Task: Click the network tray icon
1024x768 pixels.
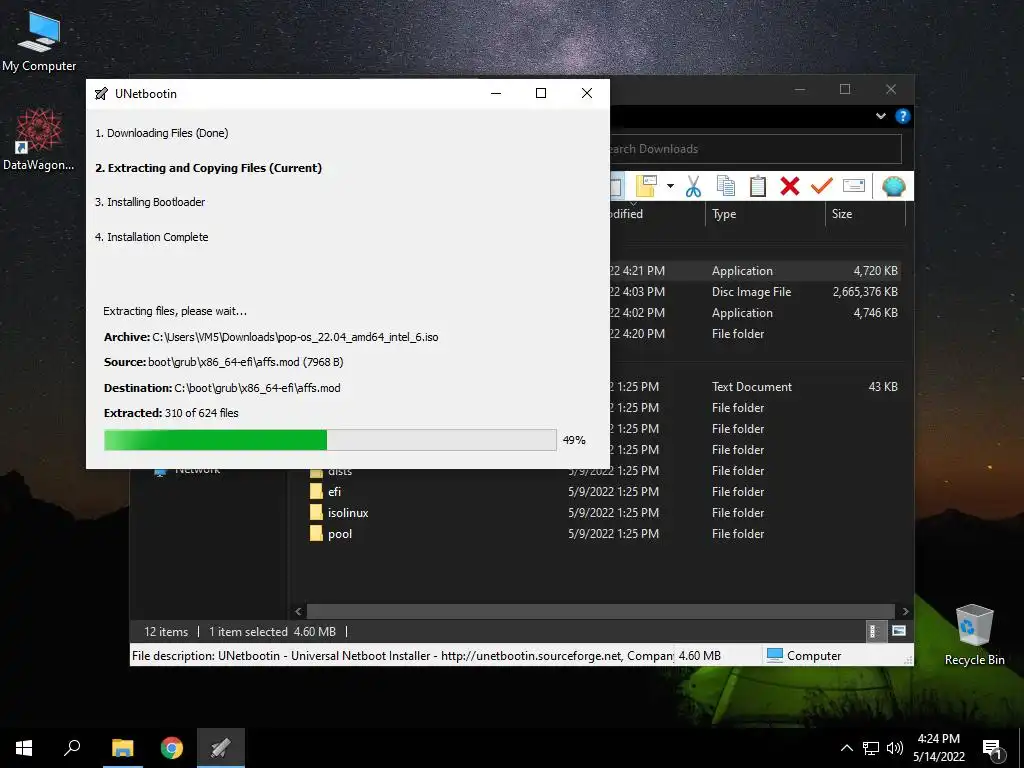Action: pyautogui.click(x=871, y=748)
